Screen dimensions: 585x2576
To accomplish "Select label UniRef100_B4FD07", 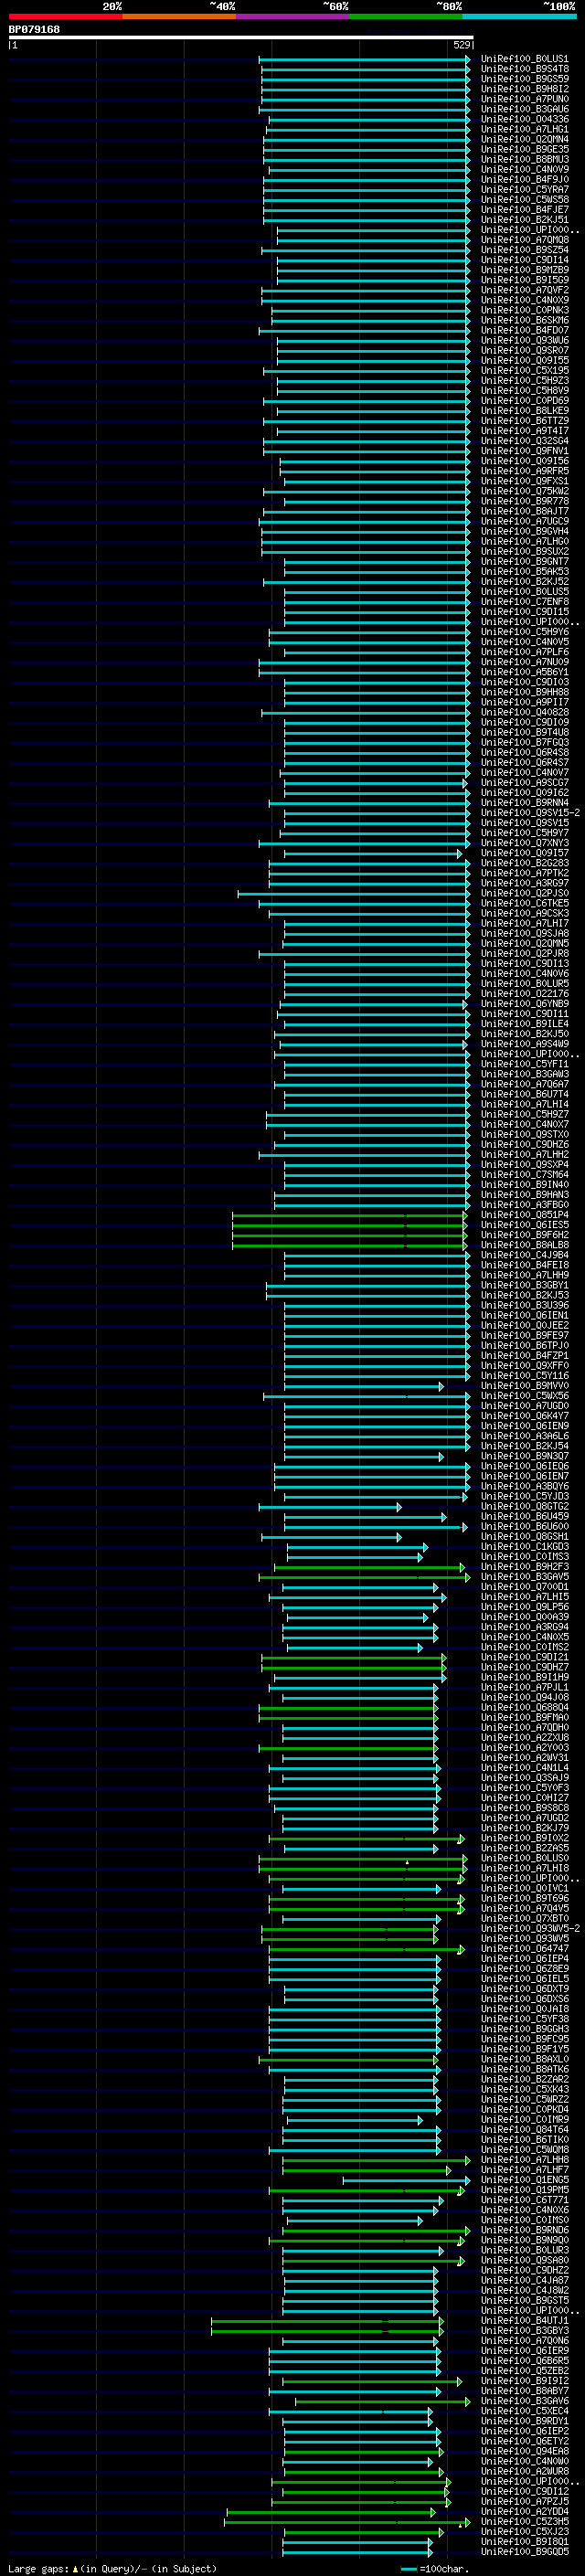I will 524,330.
